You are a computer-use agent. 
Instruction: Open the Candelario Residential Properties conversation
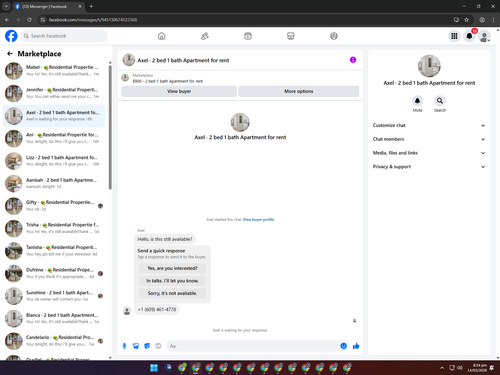click(54, 341)
